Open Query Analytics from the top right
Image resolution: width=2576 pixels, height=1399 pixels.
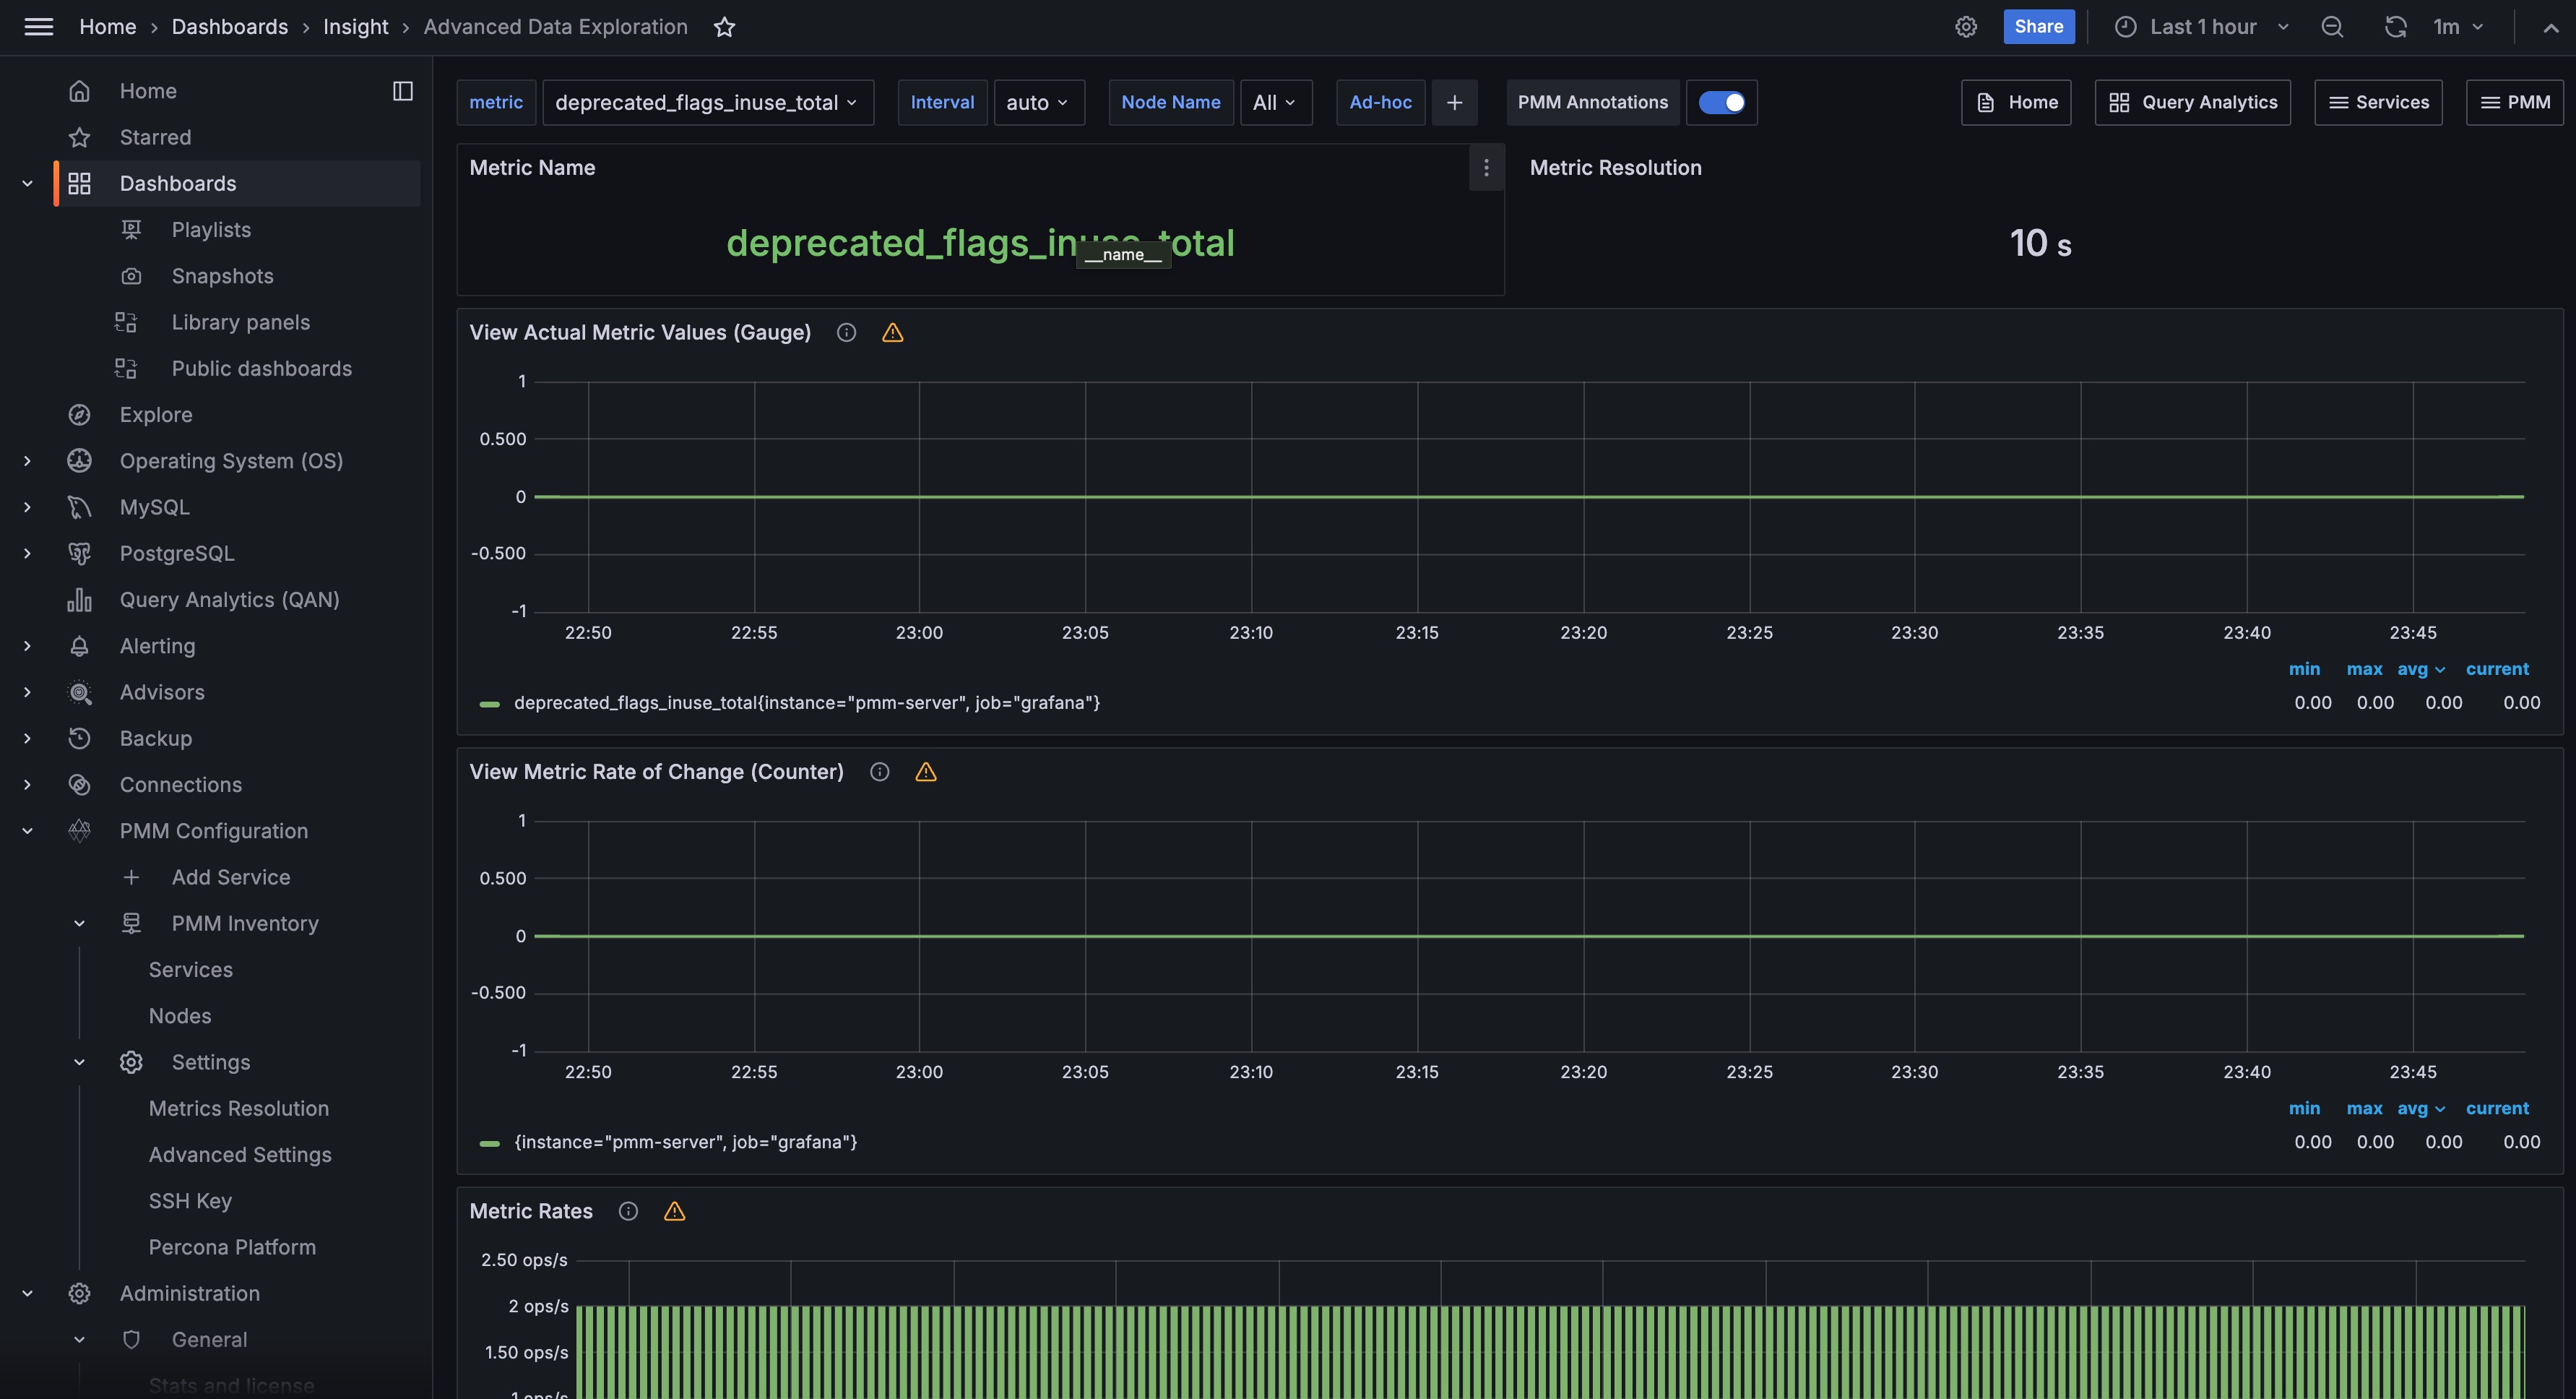pyautogui.click(x=2192, y=102)
